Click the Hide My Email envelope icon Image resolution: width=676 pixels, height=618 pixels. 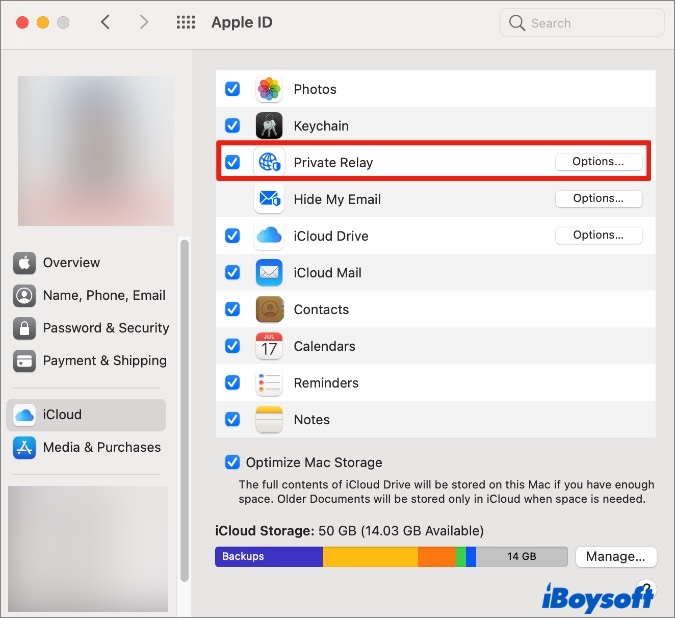[x=269, y=199]
